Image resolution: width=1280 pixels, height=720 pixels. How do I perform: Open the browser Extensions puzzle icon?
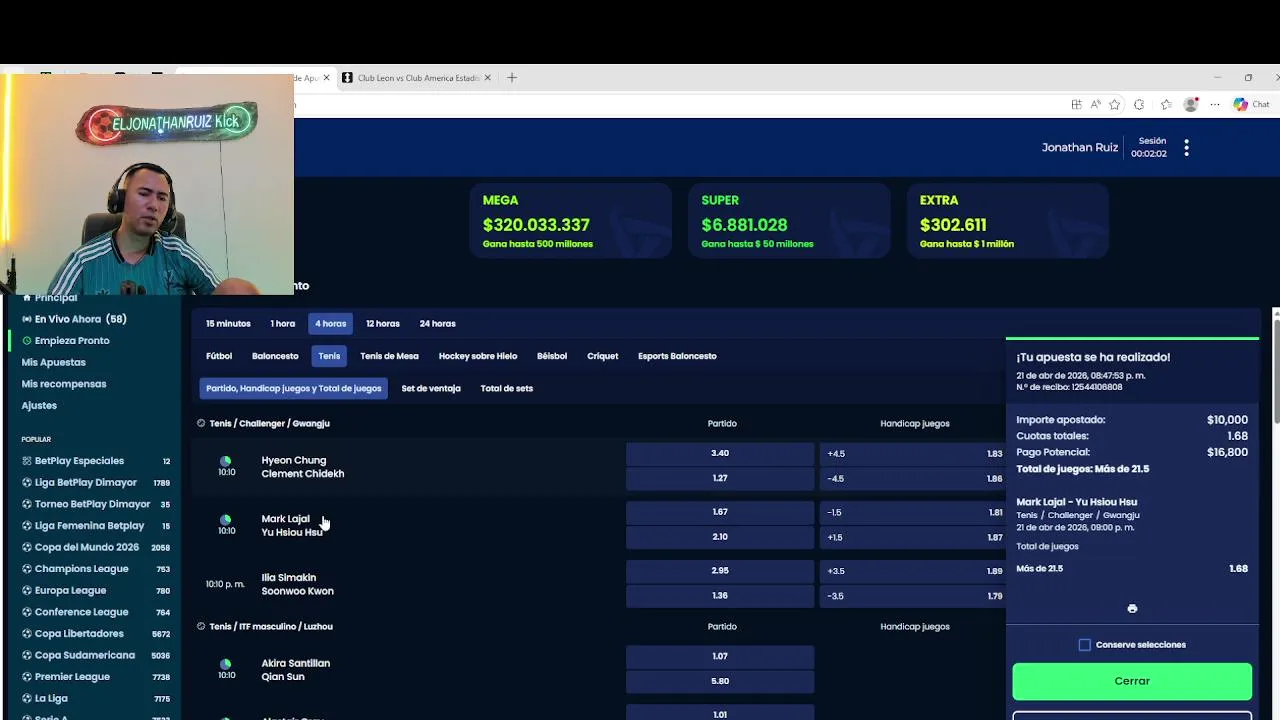(1139, 104)
